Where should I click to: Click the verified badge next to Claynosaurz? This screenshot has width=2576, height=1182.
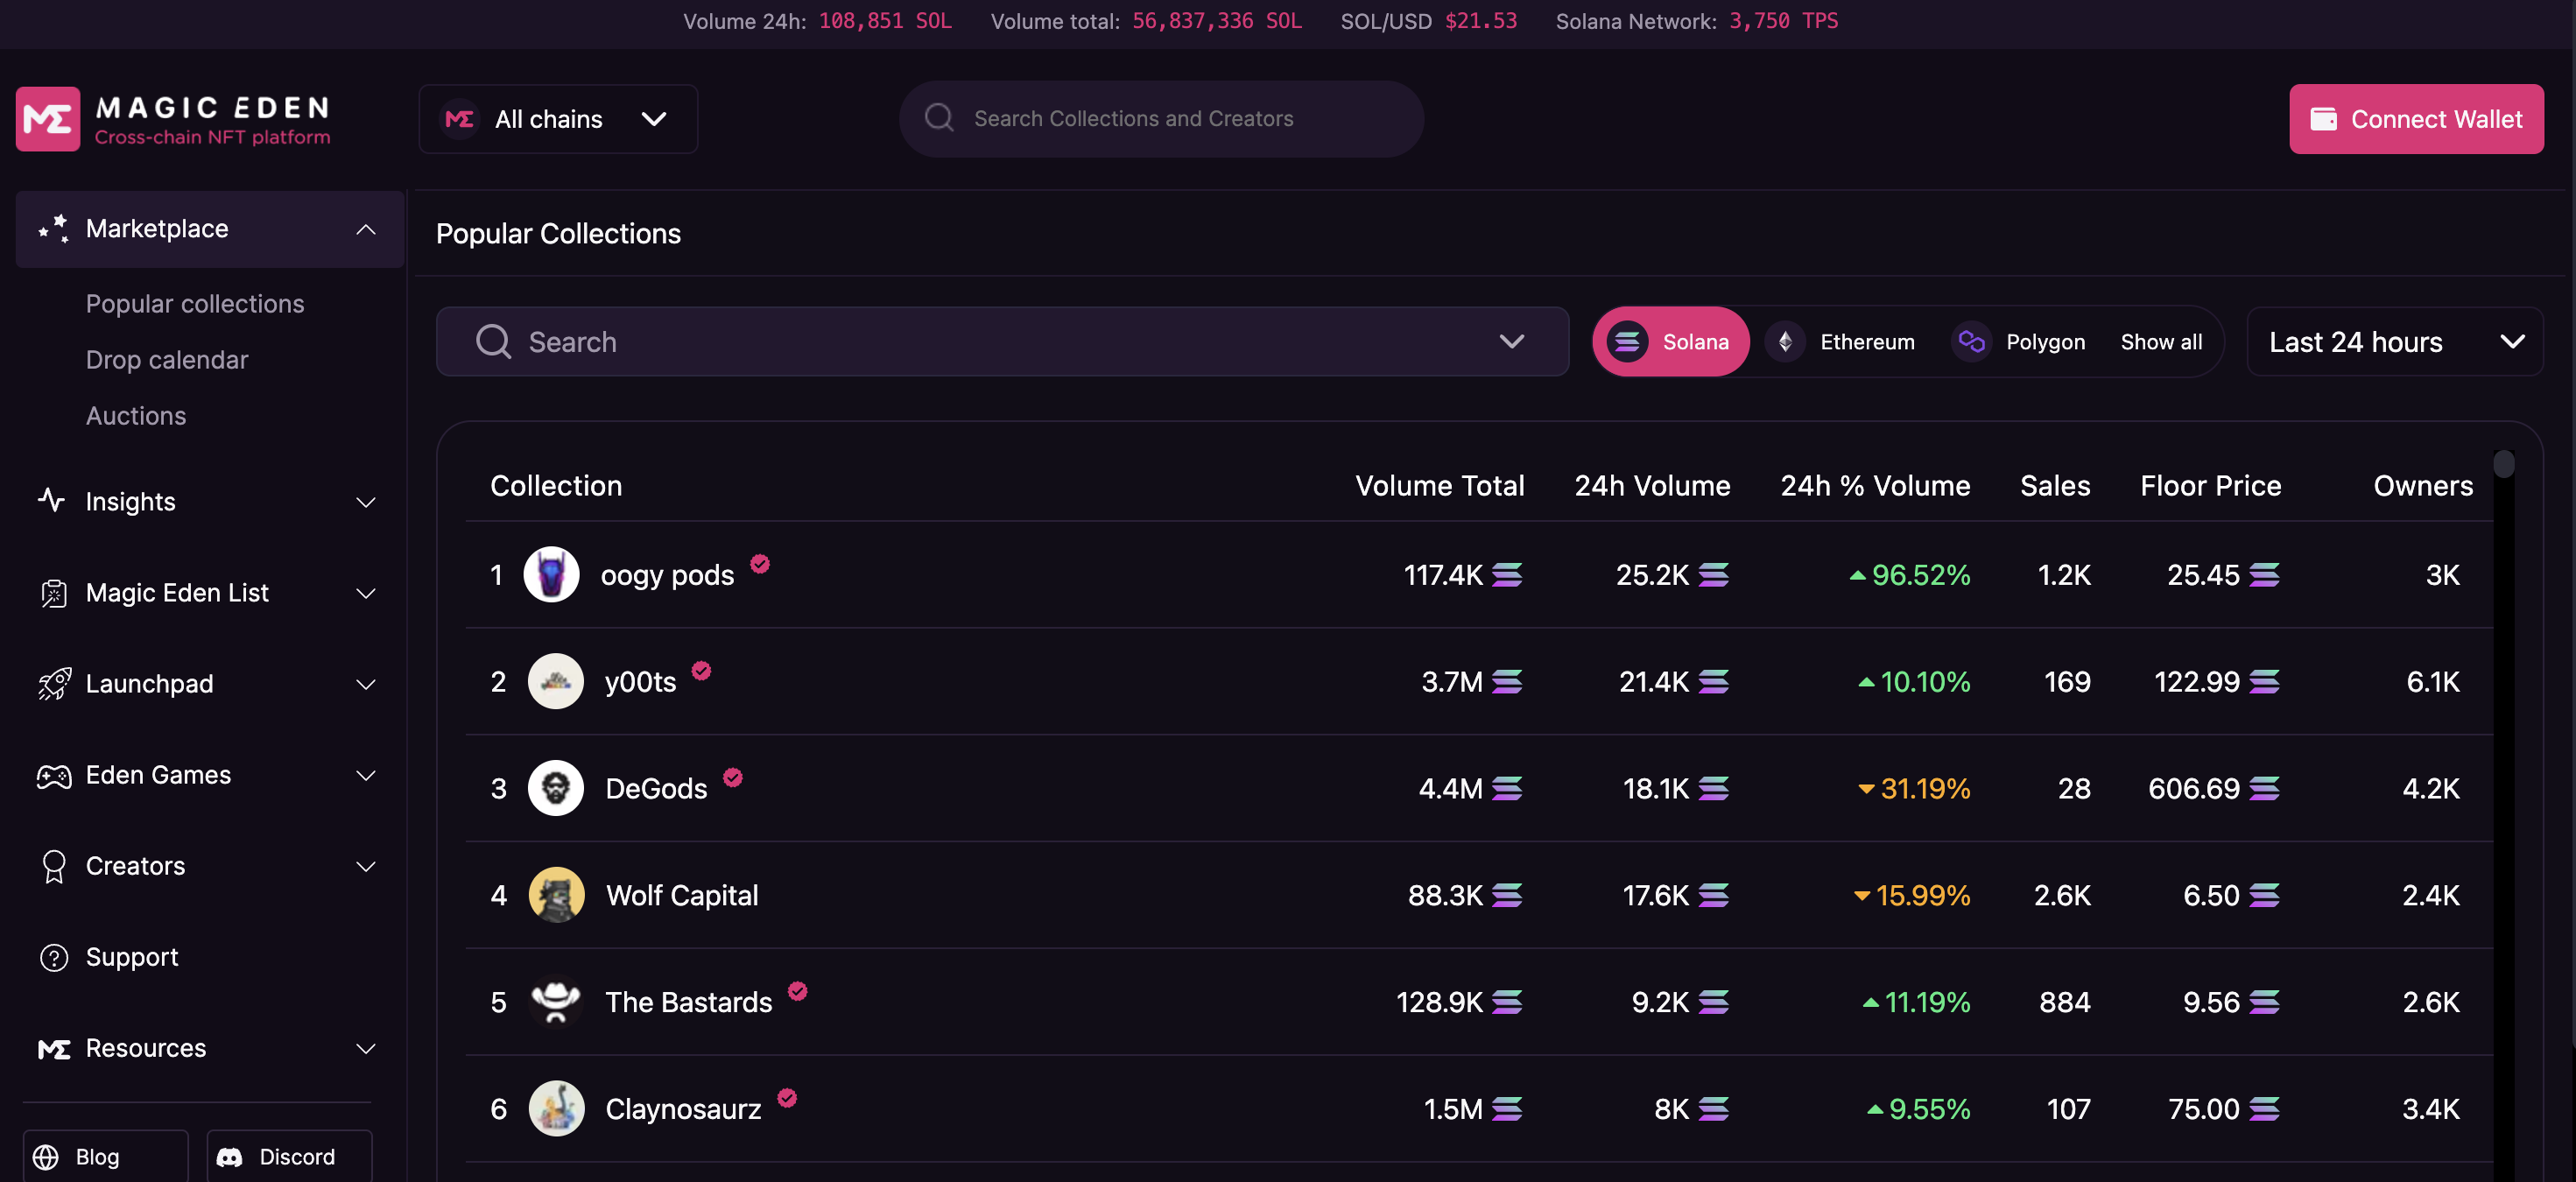pos(787,1098)
